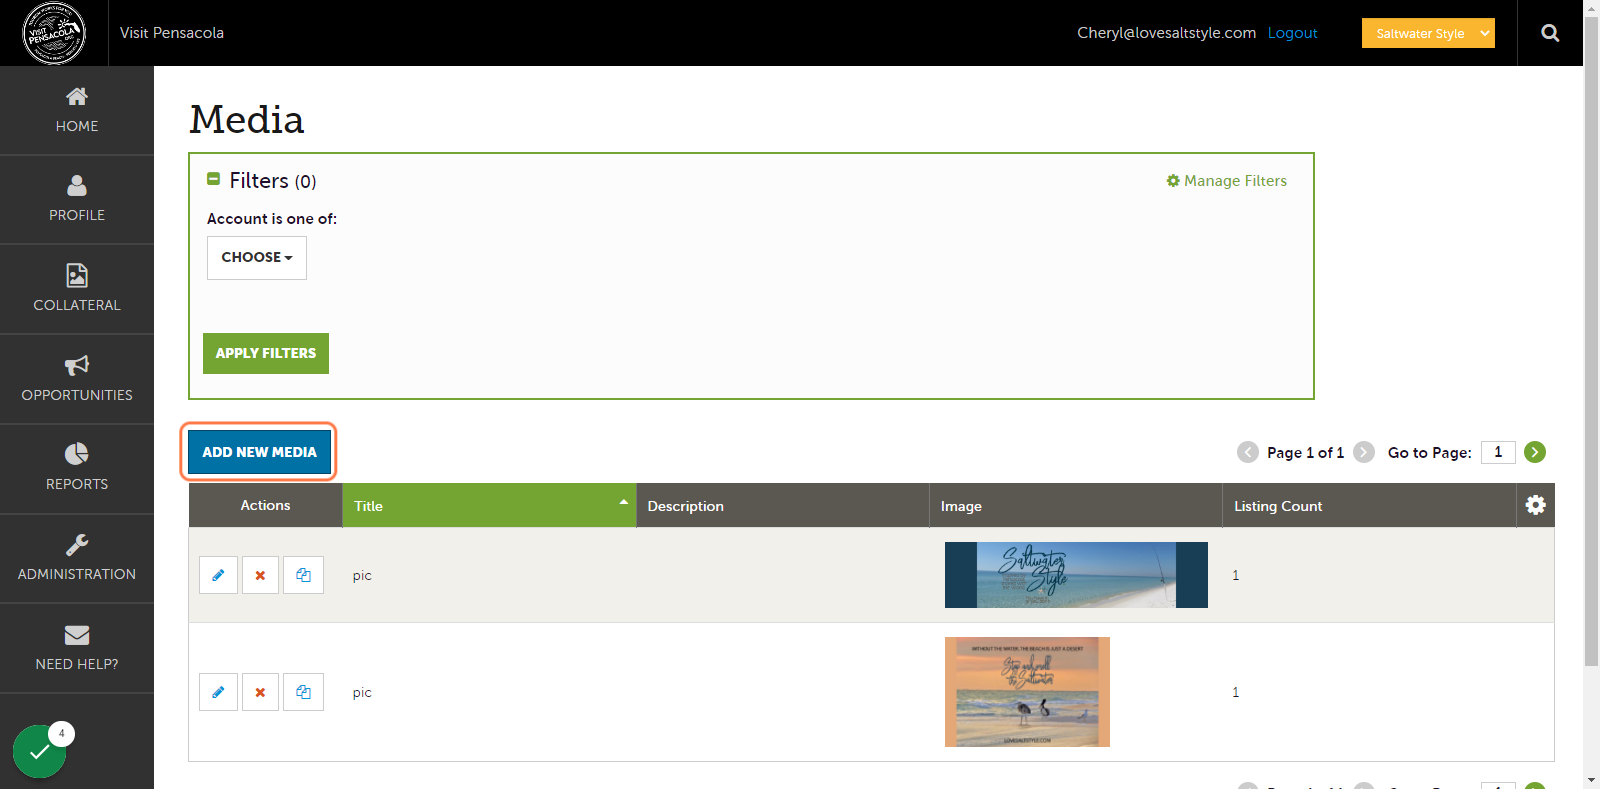
Task: Open the orange sunset heron thumbnail
Action: [x=1027, y=692]
